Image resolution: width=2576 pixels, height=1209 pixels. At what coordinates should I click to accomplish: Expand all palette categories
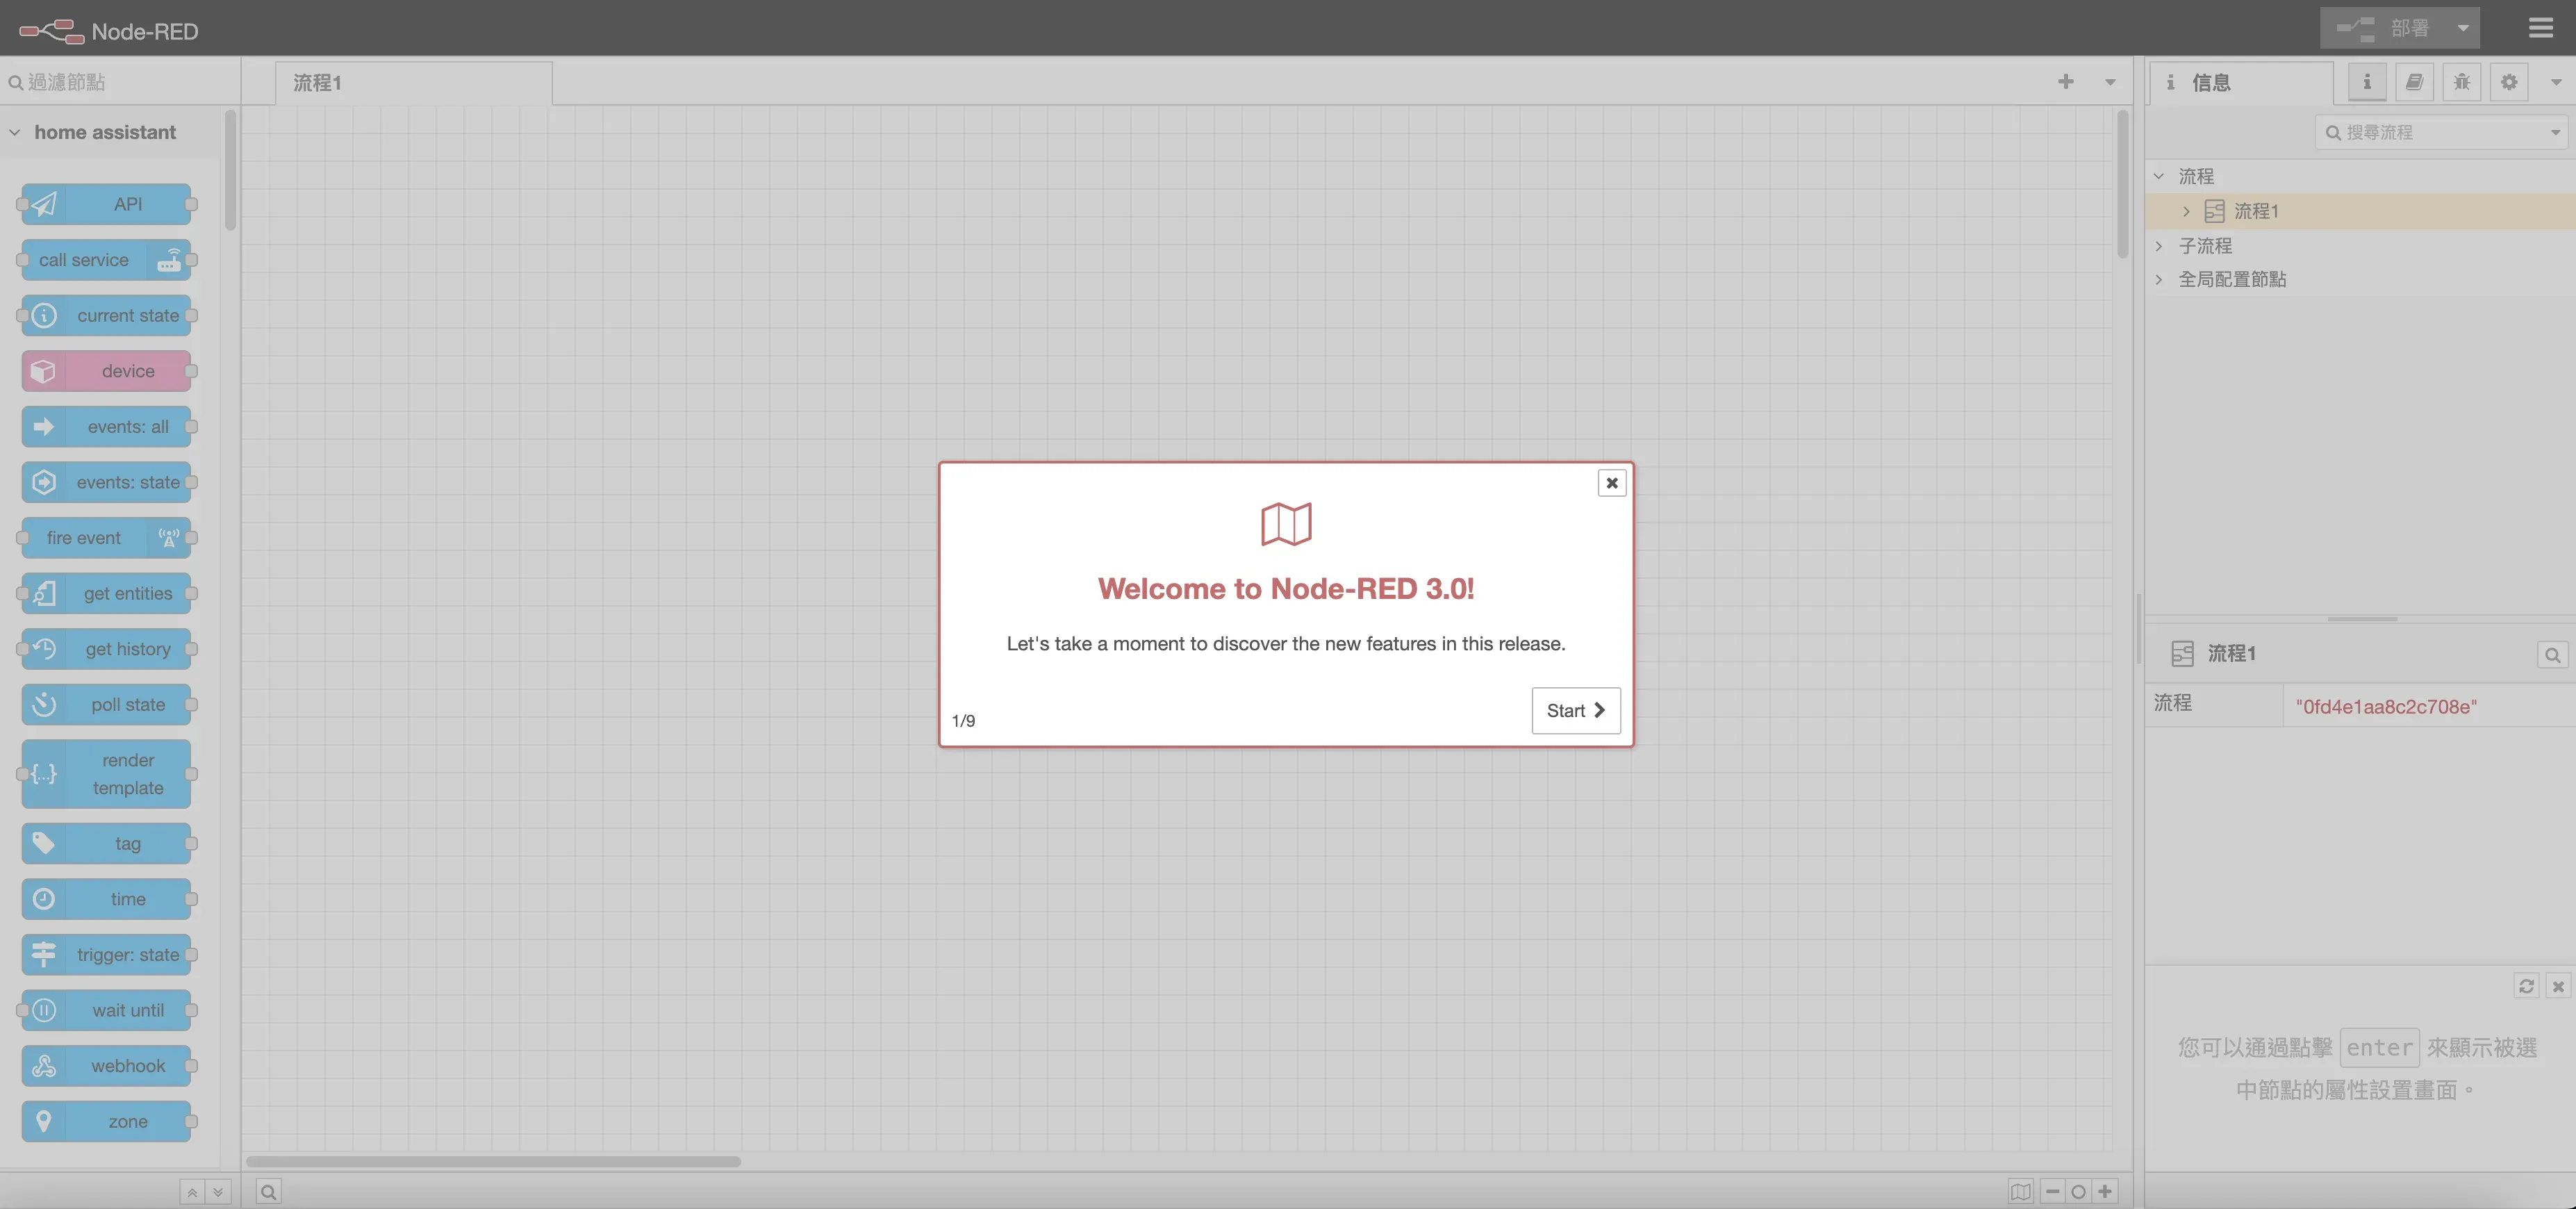coord(218,1192)
